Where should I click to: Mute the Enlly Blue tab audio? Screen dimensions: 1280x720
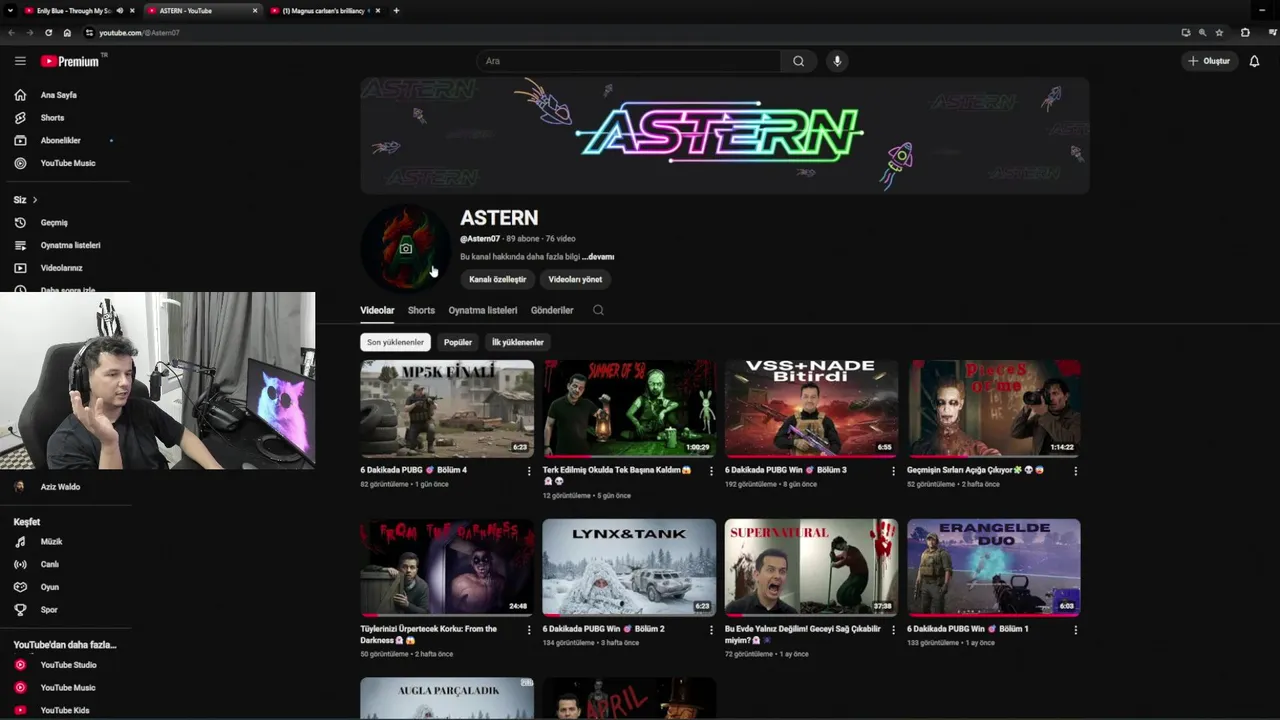pyautogui.click(x=120, y=11)
